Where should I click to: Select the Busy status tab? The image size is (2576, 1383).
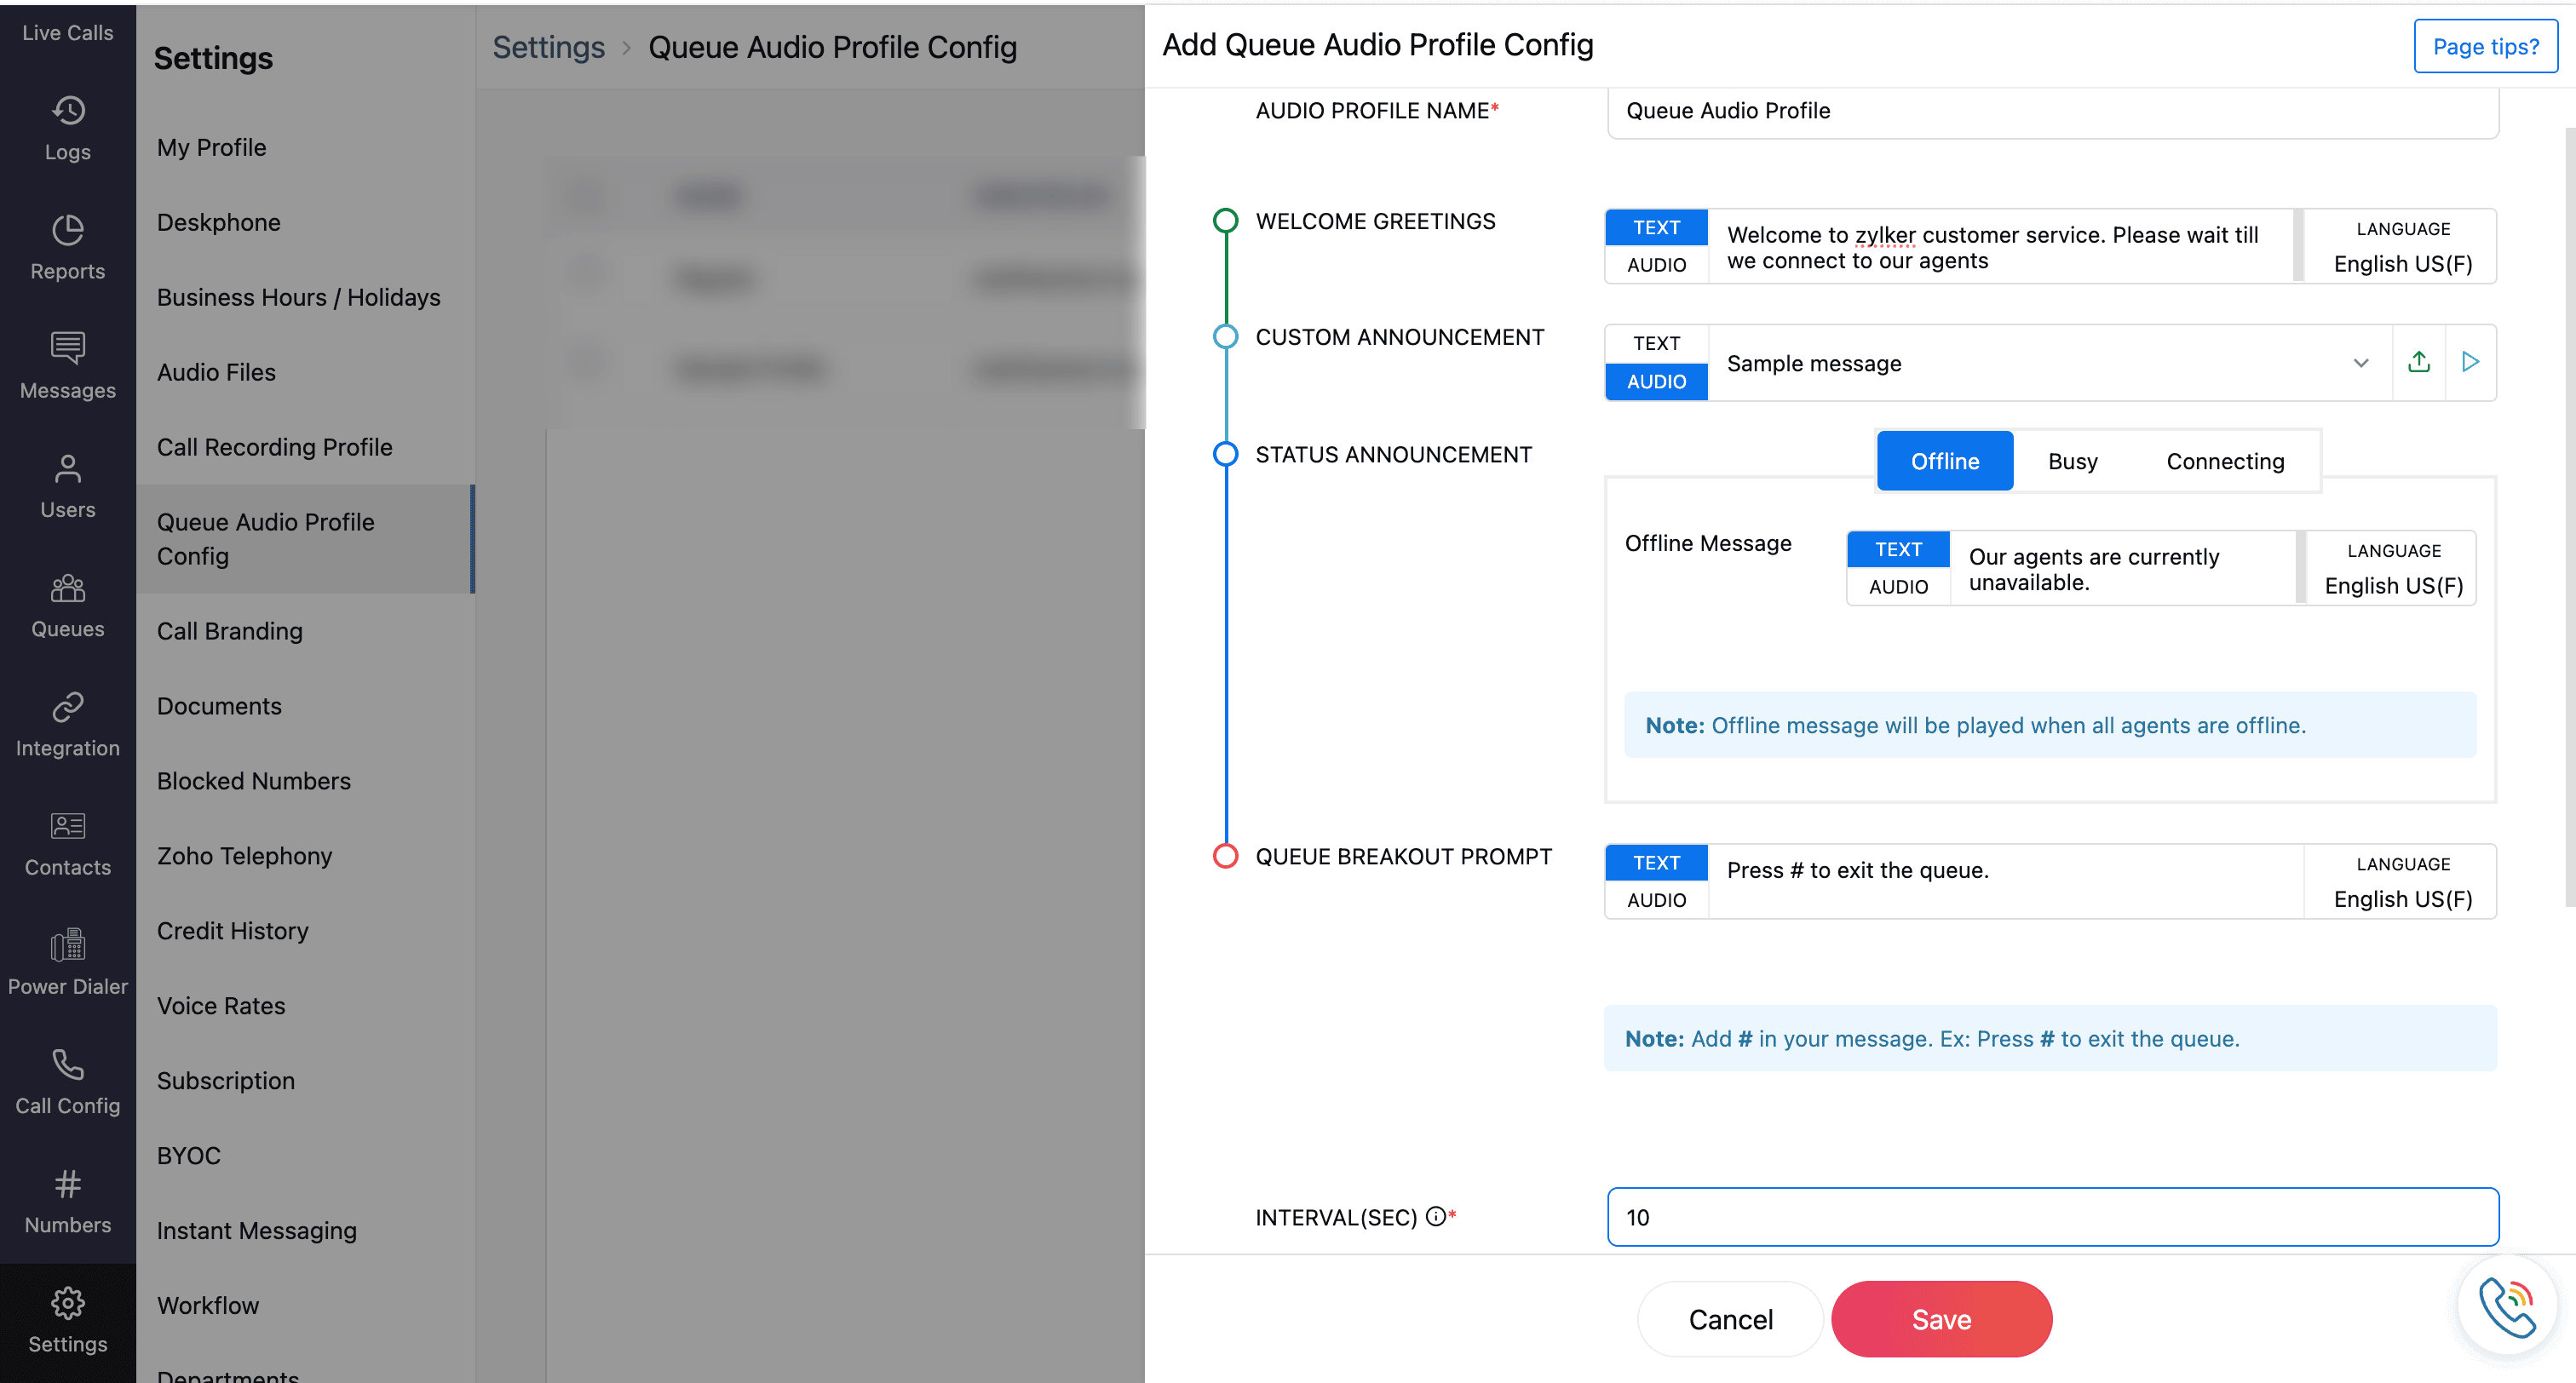pyautogui.click(x=2072, y=461)
